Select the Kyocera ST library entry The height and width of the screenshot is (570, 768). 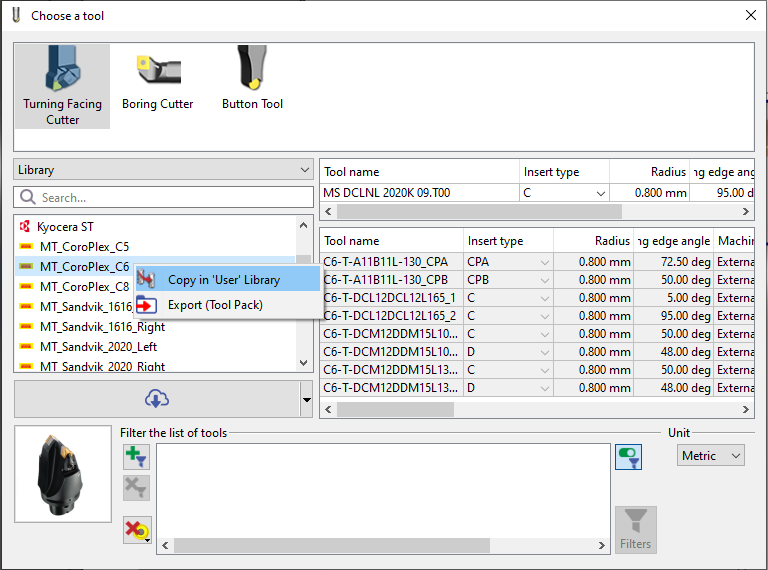coord(66,227)
